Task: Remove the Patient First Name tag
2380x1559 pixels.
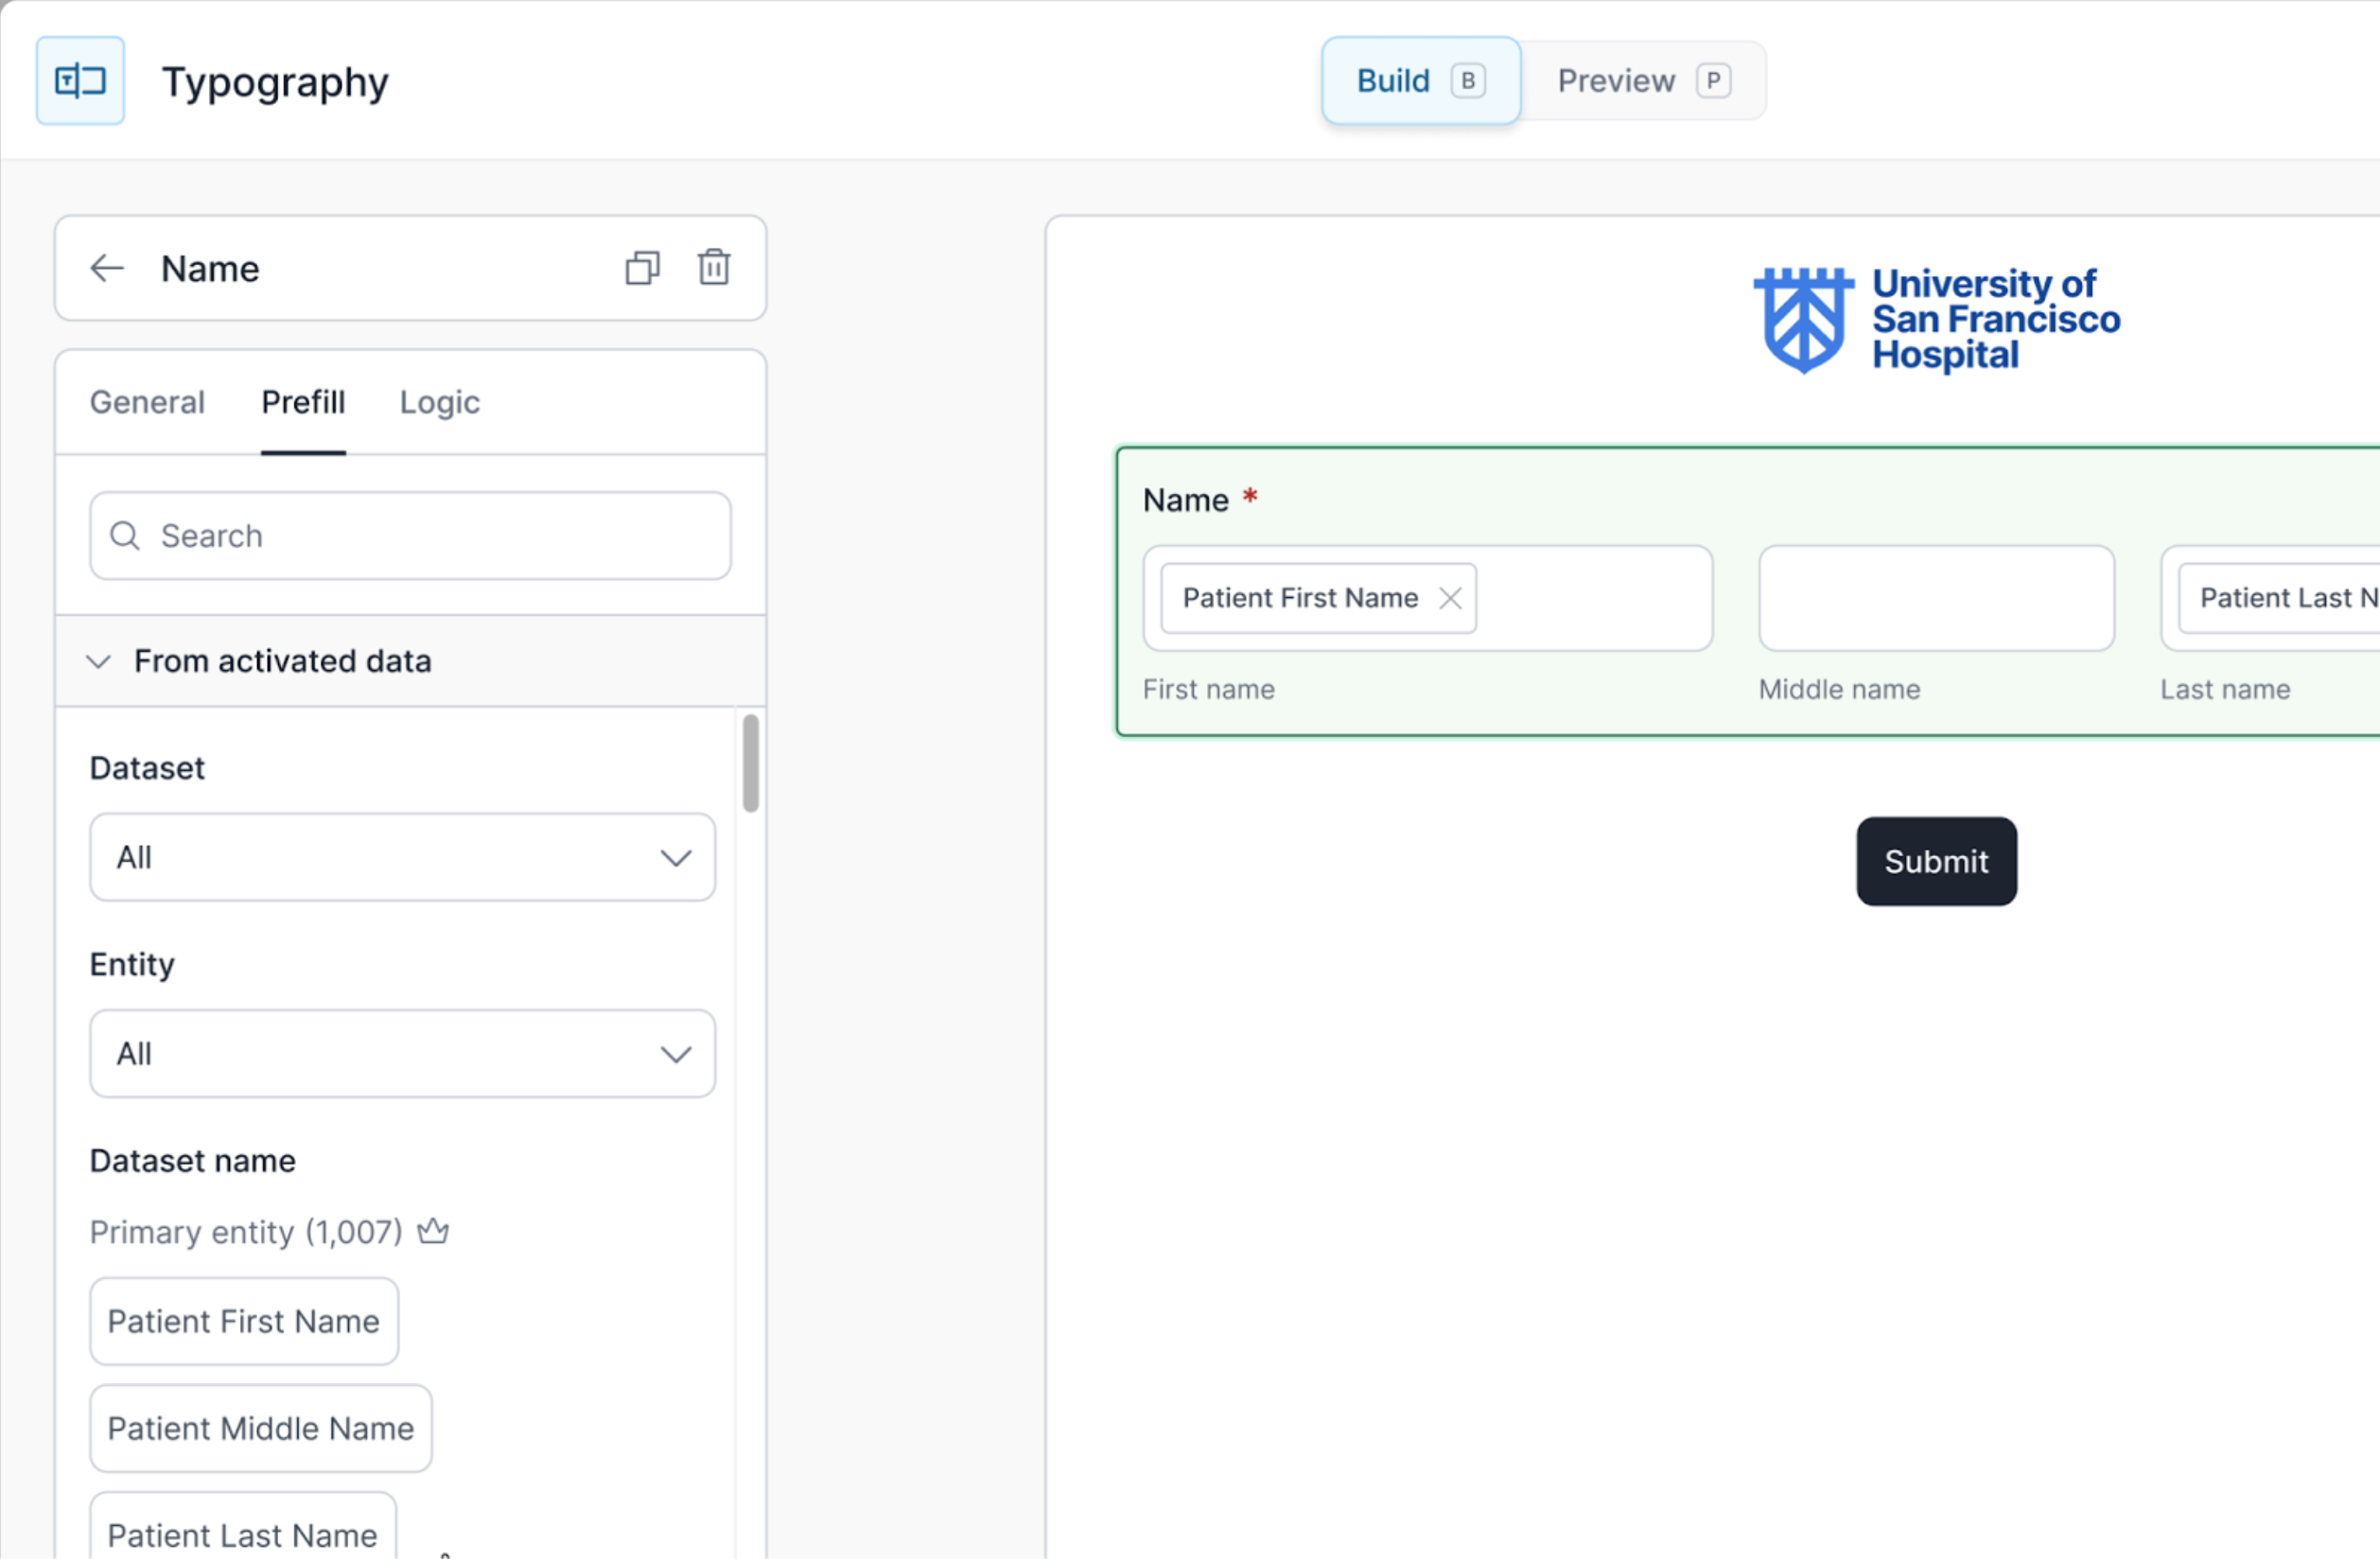Action: (x=1451, y=597)
